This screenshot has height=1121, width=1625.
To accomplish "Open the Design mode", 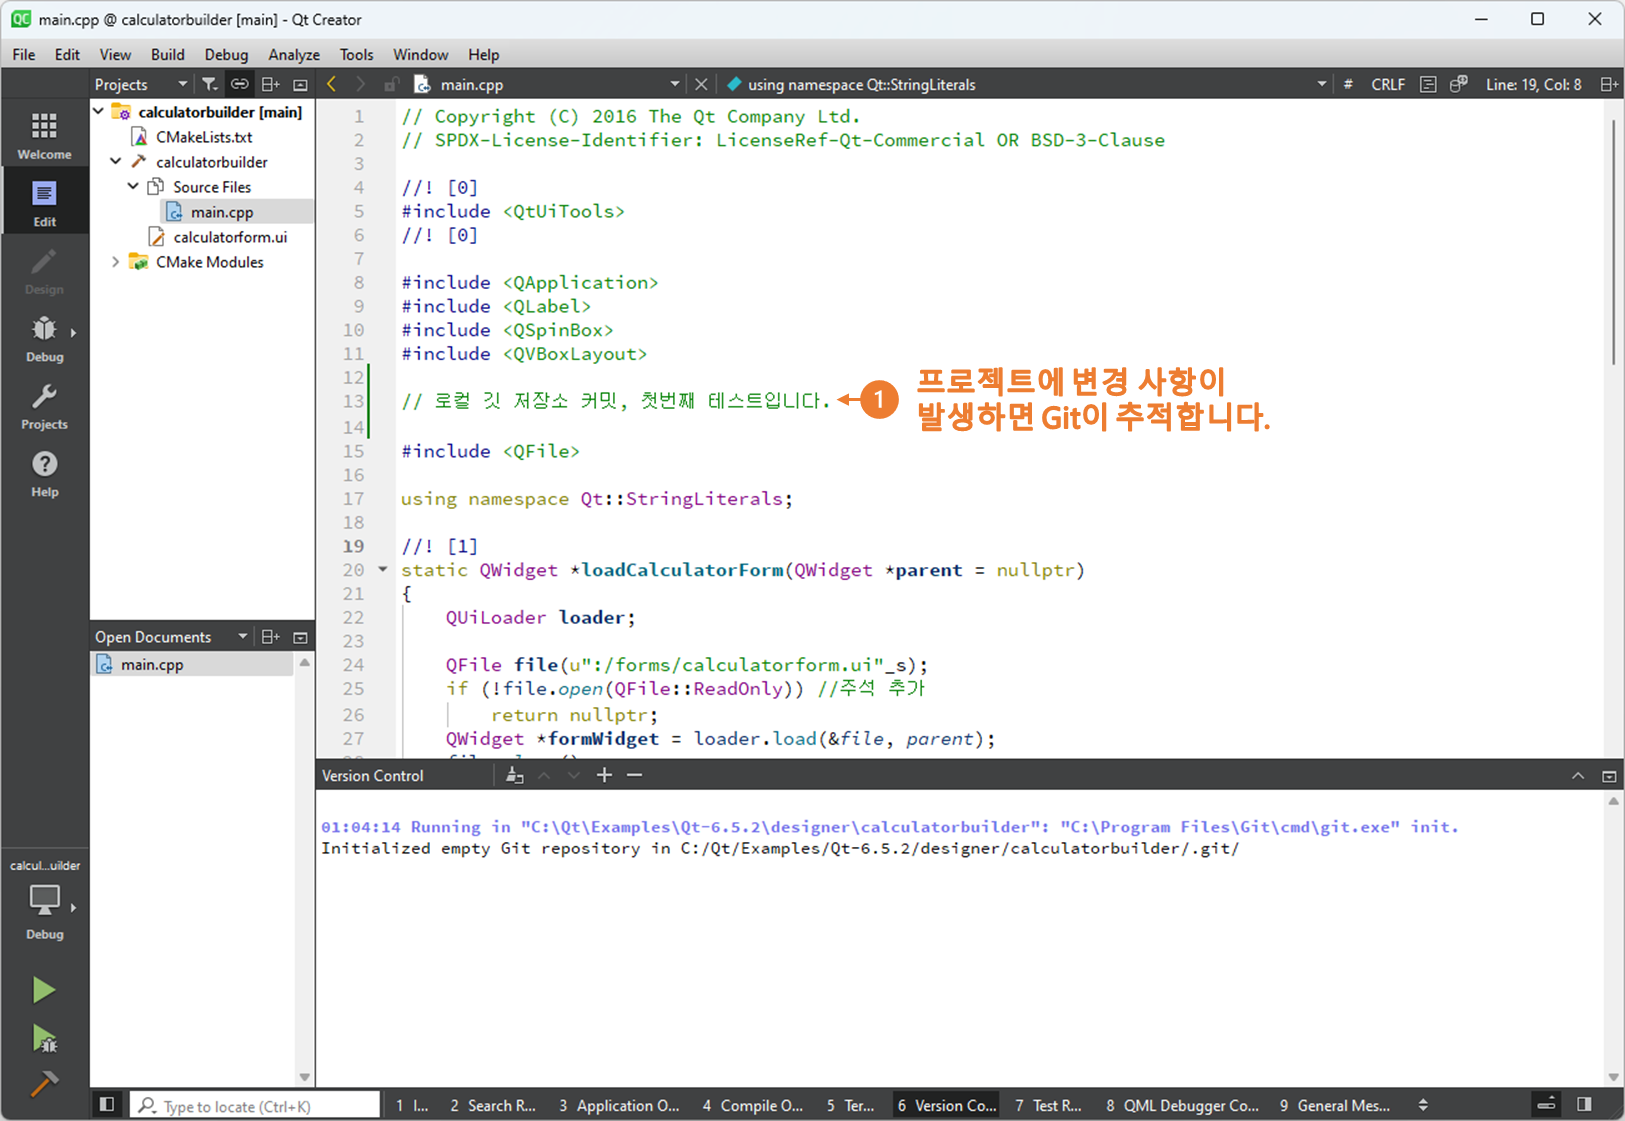I will tap(44, 270).
